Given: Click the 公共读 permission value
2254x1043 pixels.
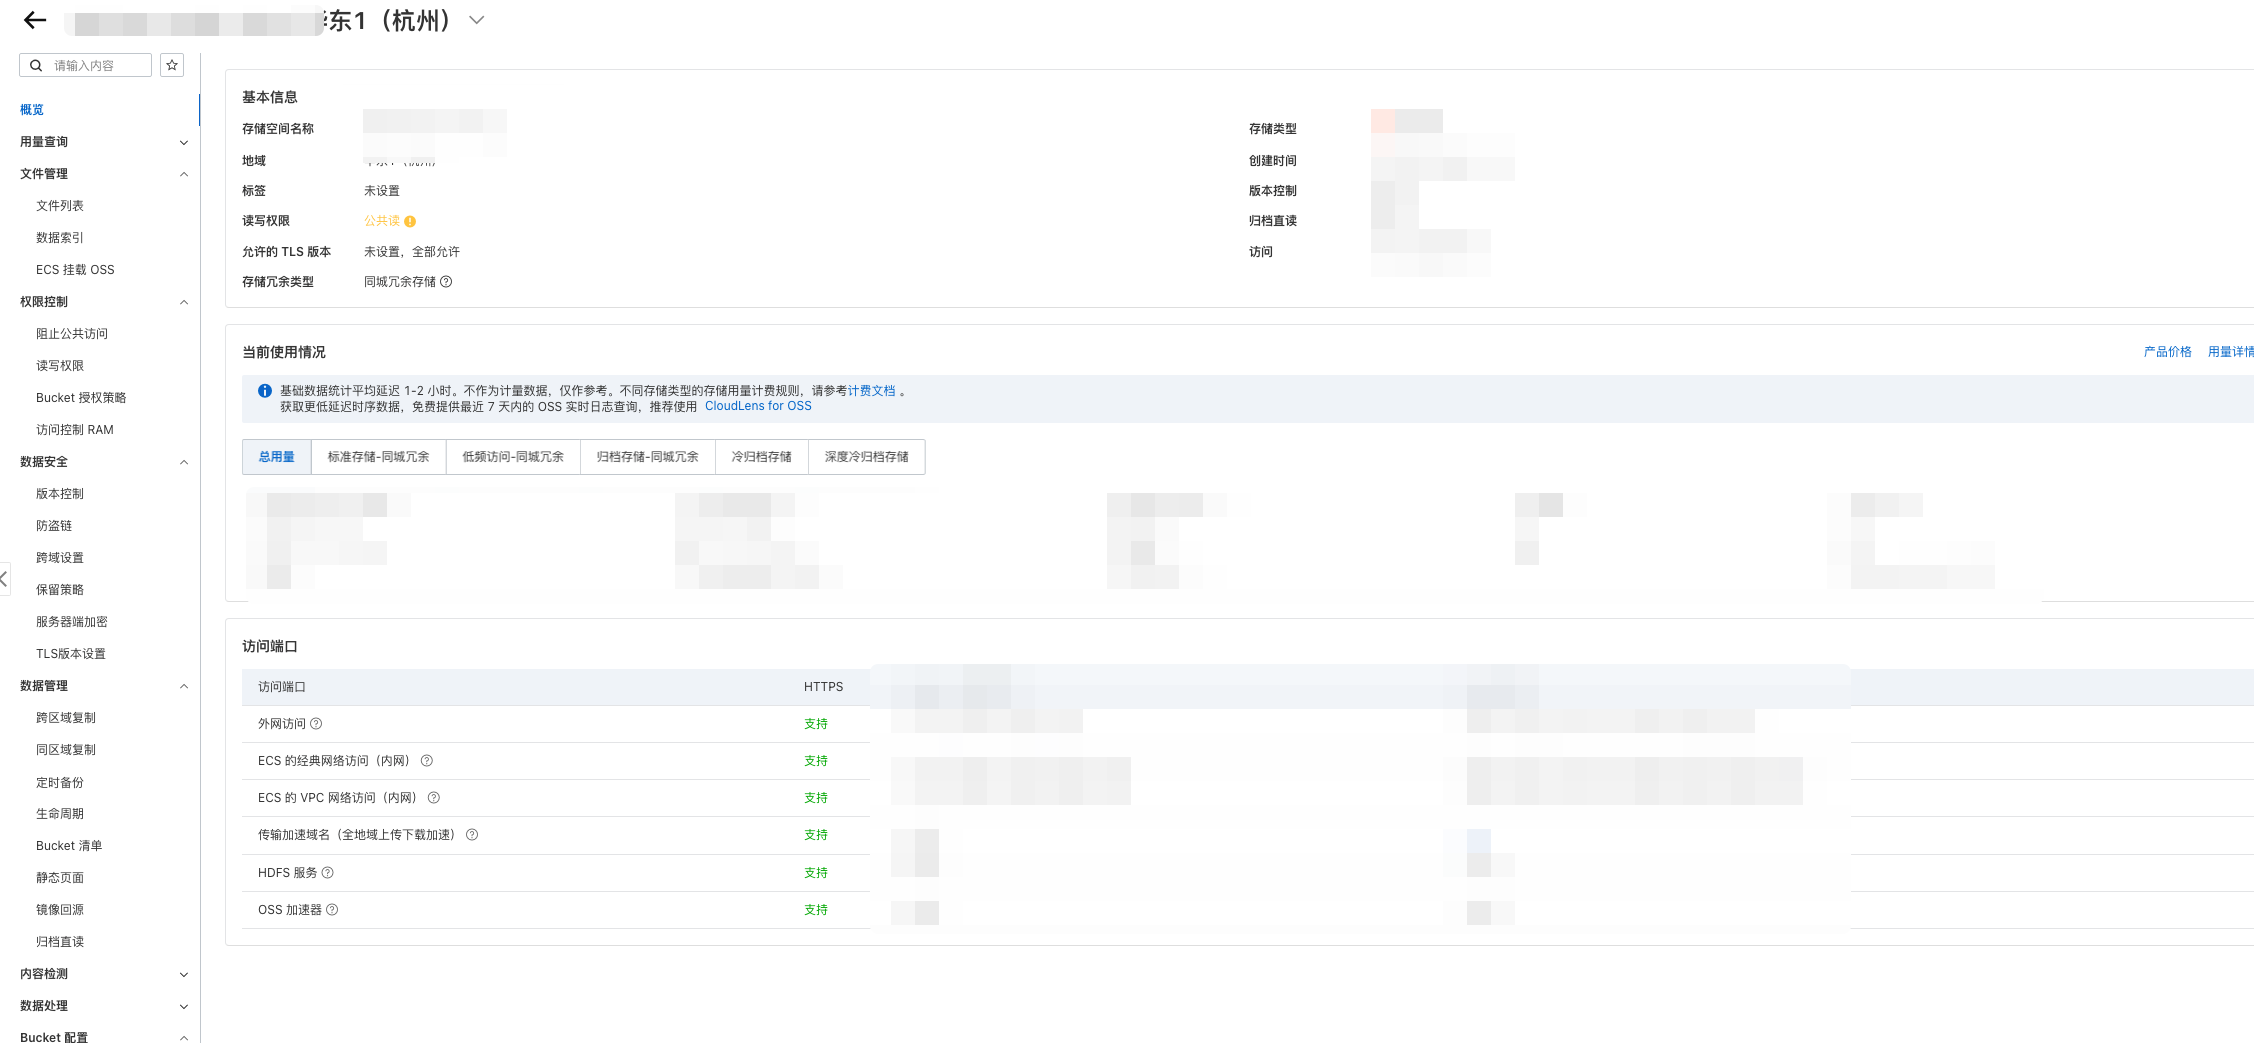Looking at the screenshot, I should tap(382, 221).
